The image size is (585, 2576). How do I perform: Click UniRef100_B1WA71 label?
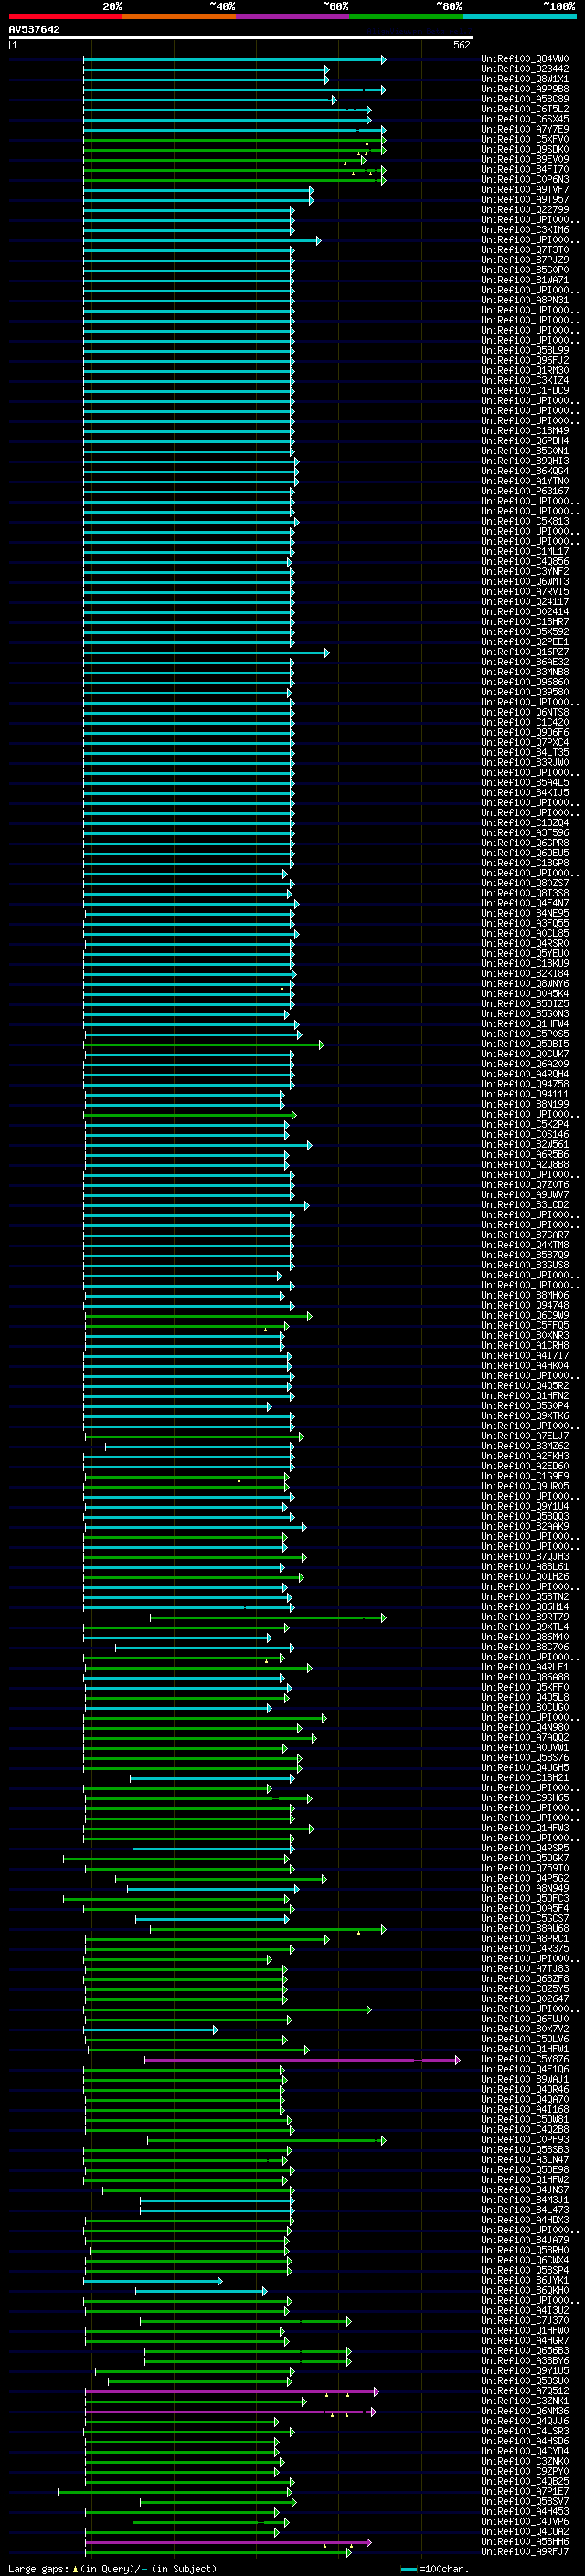click(525, 281)
